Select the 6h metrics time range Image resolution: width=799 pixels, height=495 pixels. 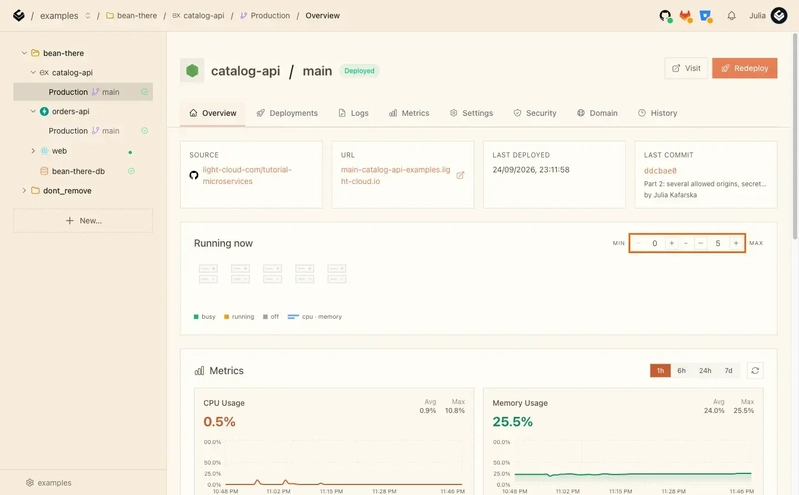[681, 371]
